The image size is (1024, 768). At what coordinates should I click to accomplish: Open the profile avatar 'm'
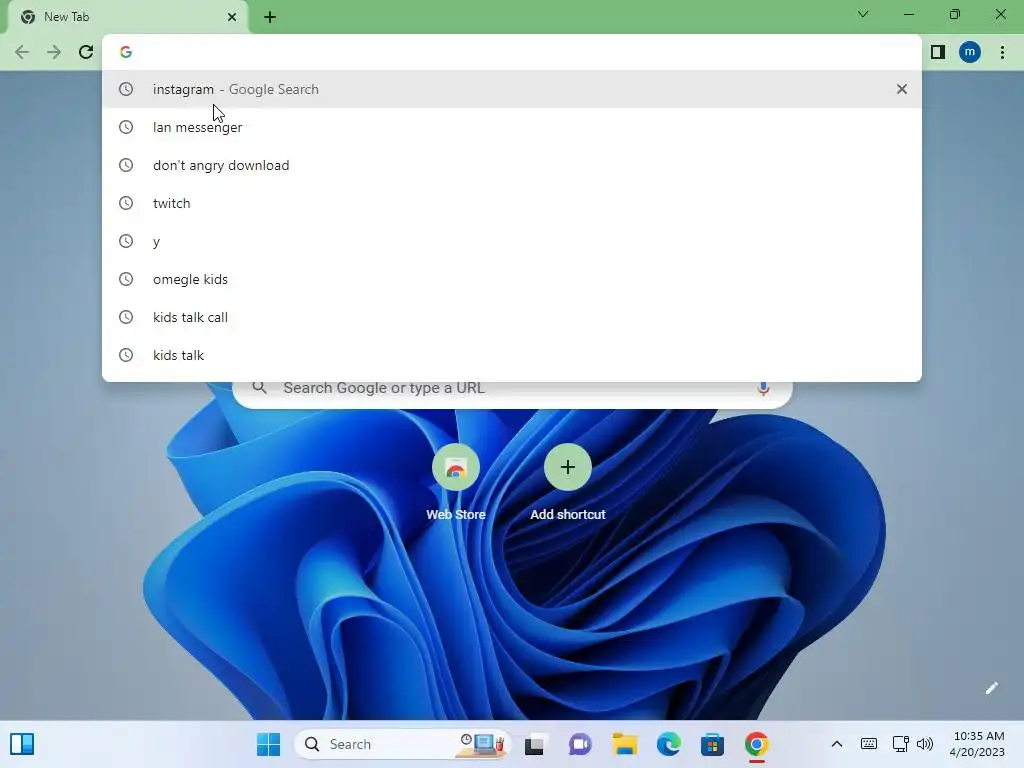[x=970, y=52]
